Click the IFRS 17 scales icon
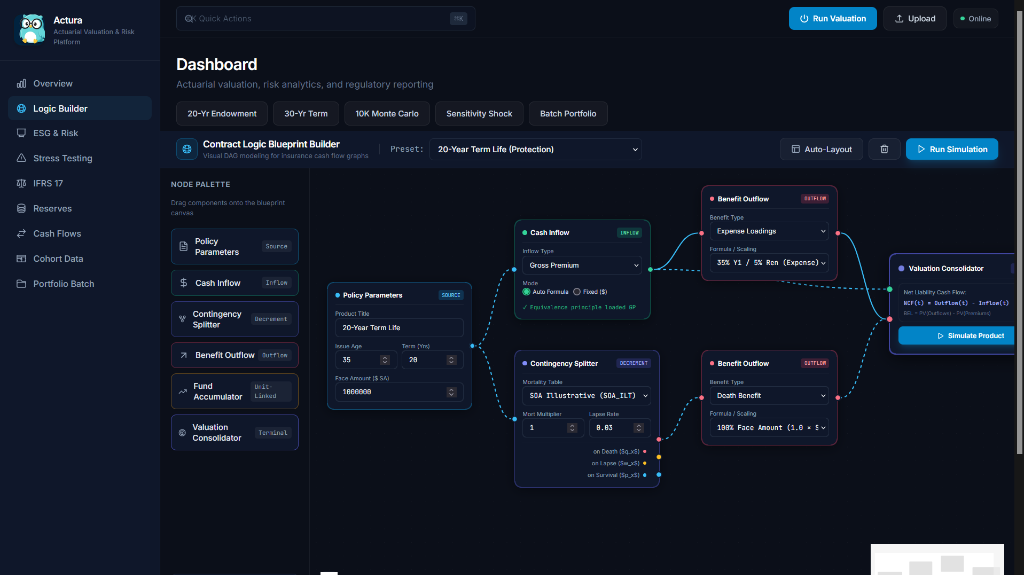Image resolution: width=1024 pixels, height=575 pixels. pos(22,183)
